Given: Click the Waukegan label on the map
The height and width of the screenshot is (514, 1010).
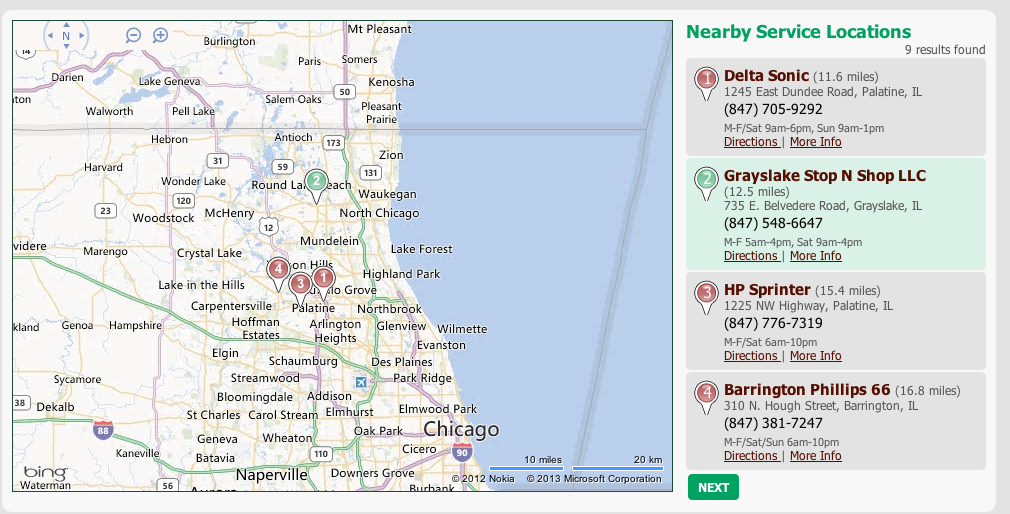Looking at the screenshot, I should click(x=387, y=194).
